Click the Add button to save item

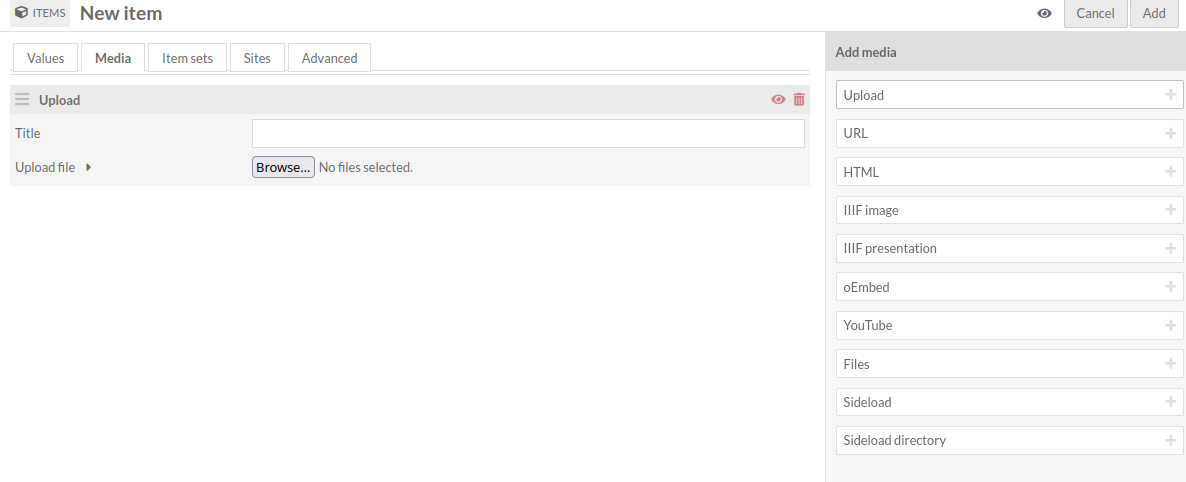point(1154,14)
